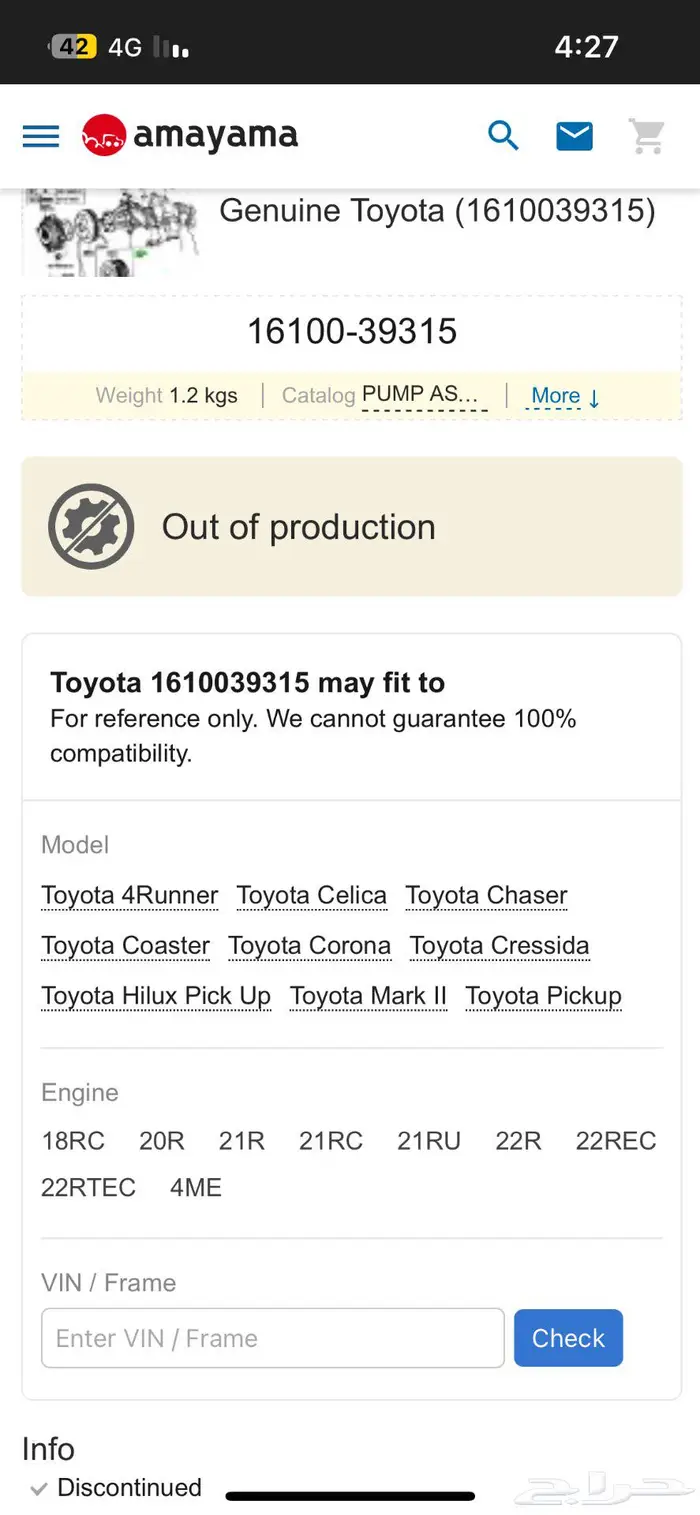Screen dimensions: 700x1515
Task: Expand details with More arrow
Action: click(566, 396)
